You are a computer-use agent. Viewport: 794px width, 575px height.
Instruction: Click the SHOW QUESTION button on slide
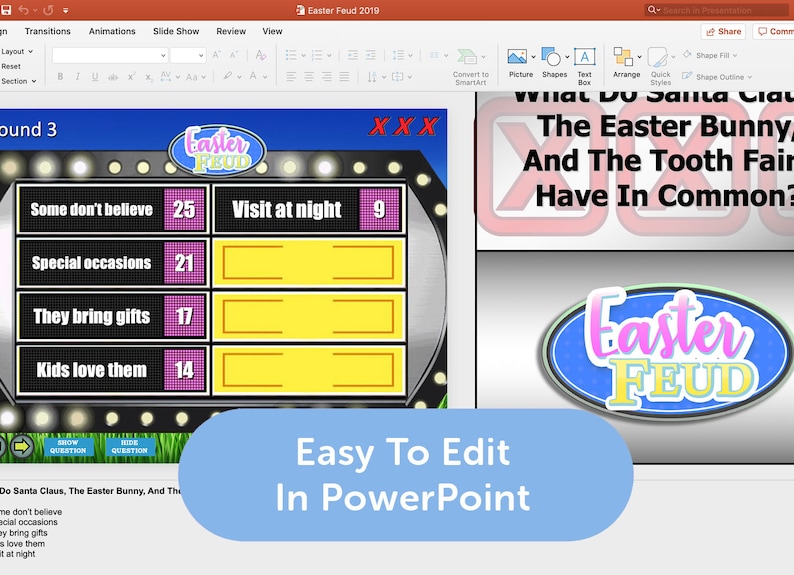68,446
